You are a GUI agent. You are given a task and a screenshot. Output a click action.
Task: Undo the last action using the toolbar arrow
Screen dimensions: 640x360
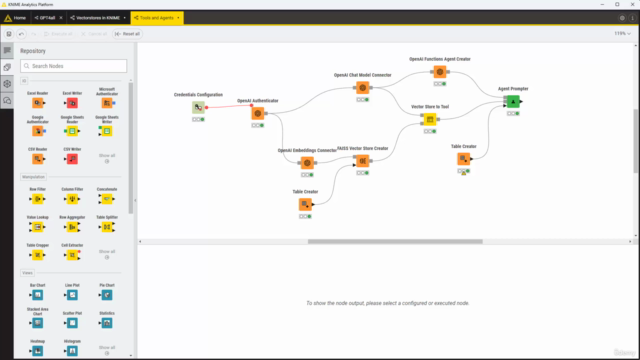[21, 34]
